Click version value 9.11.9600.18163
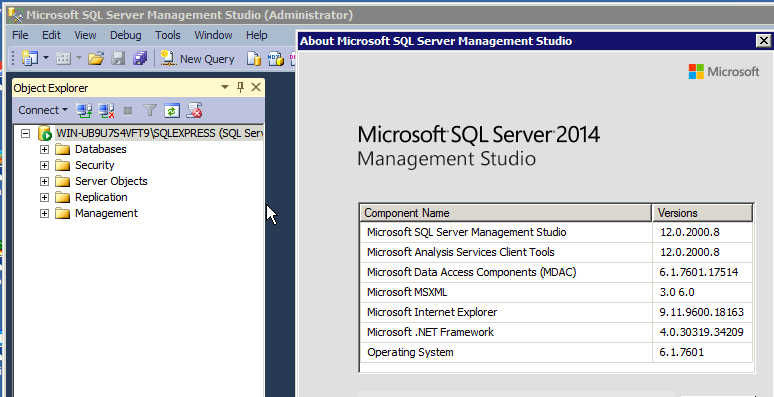Viewport: 774px width, 397px height. click(701, 312)
